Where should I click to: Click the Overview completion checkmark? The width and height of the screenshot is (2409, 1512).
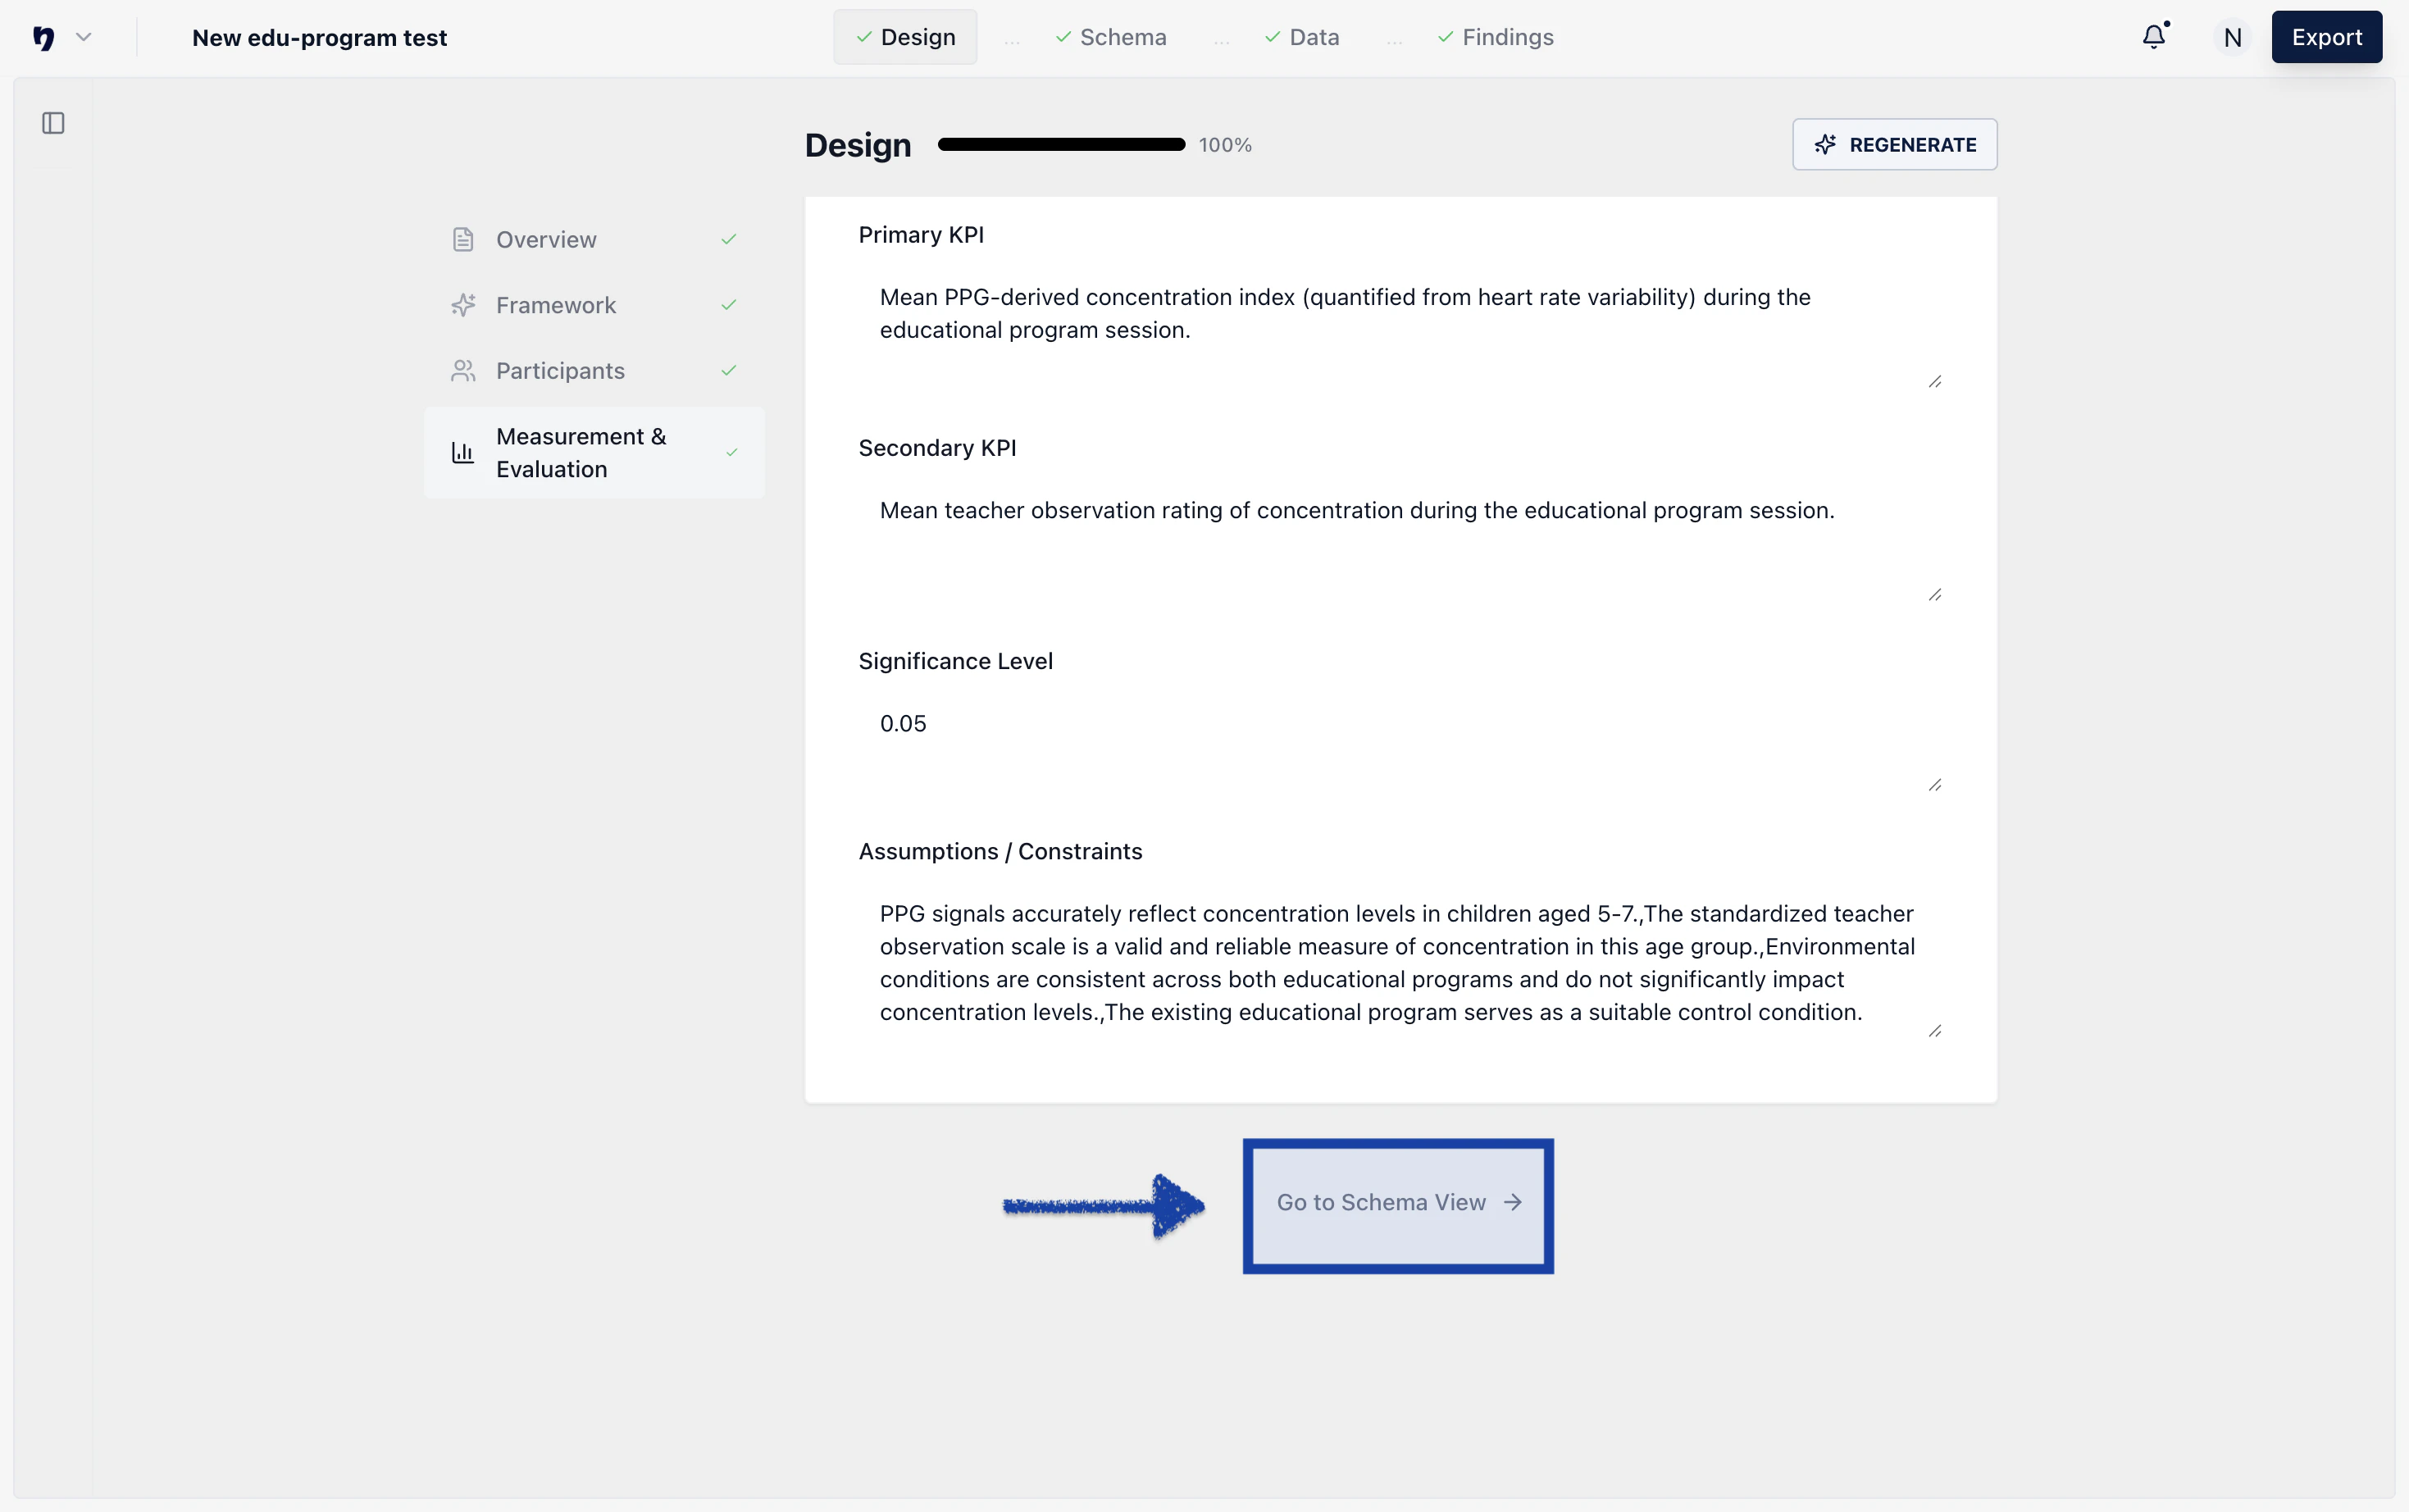click(729, 240)
